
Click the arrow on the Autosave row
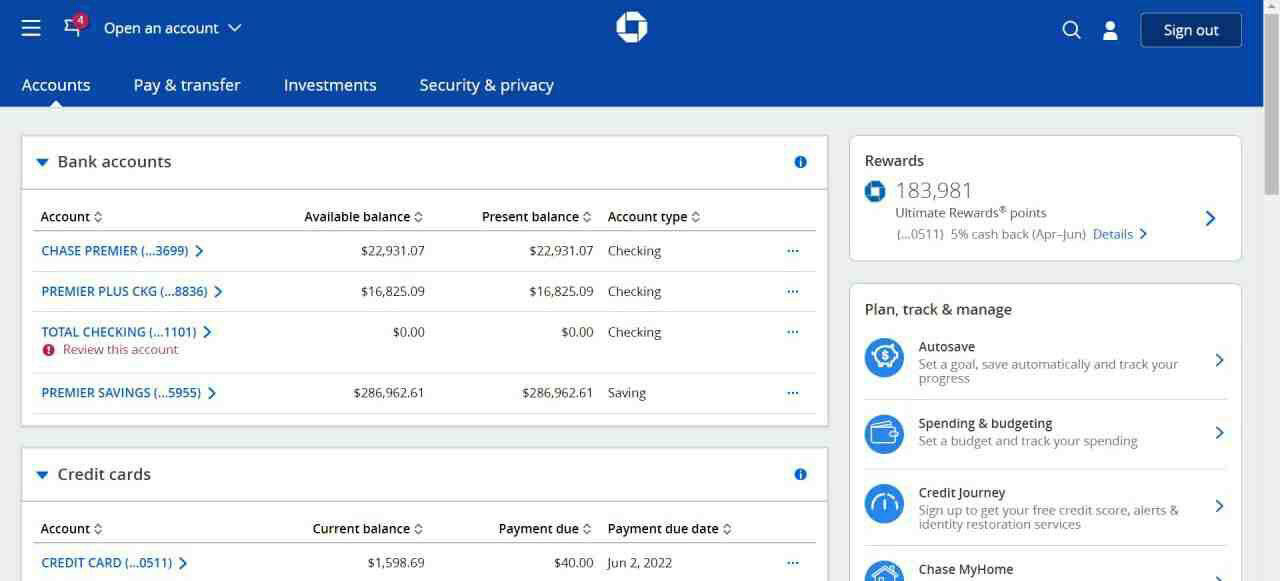(1219, 360)
